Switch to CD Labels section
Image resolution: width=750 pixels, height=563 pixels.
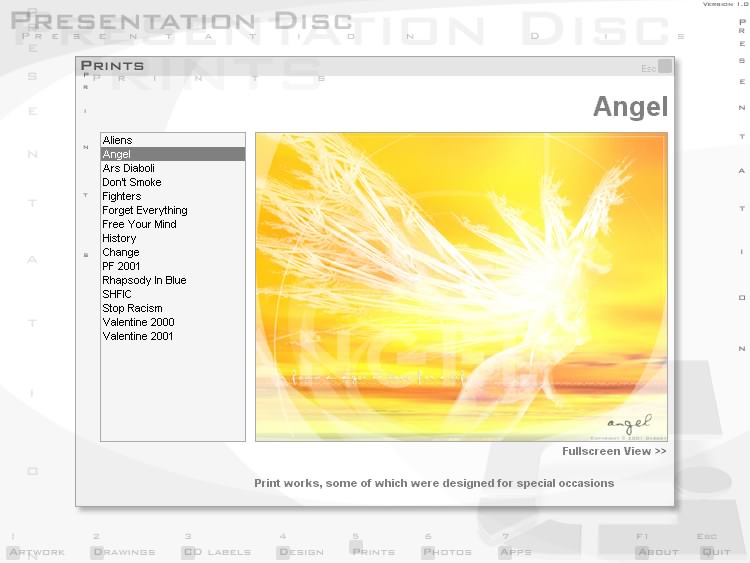click(217, 552)
